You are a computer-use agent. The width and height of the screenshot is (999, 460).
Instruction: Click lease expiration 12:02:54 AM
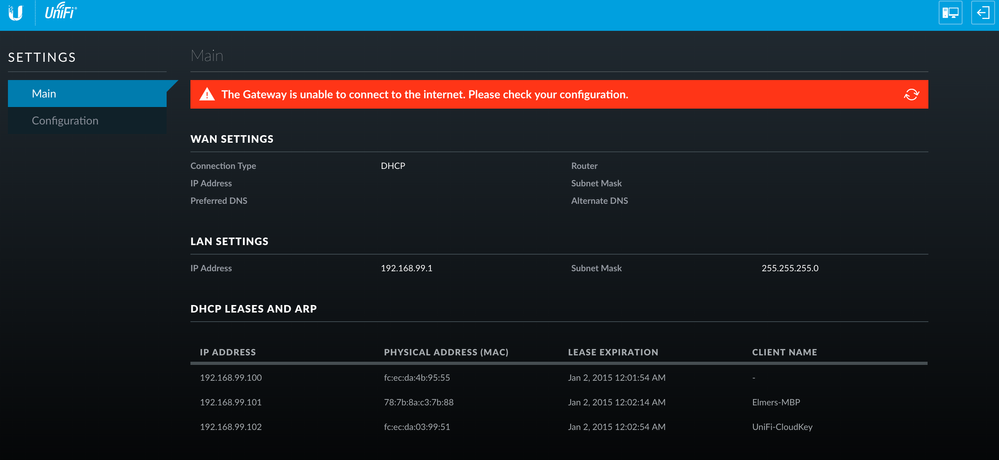click(617, 427)
